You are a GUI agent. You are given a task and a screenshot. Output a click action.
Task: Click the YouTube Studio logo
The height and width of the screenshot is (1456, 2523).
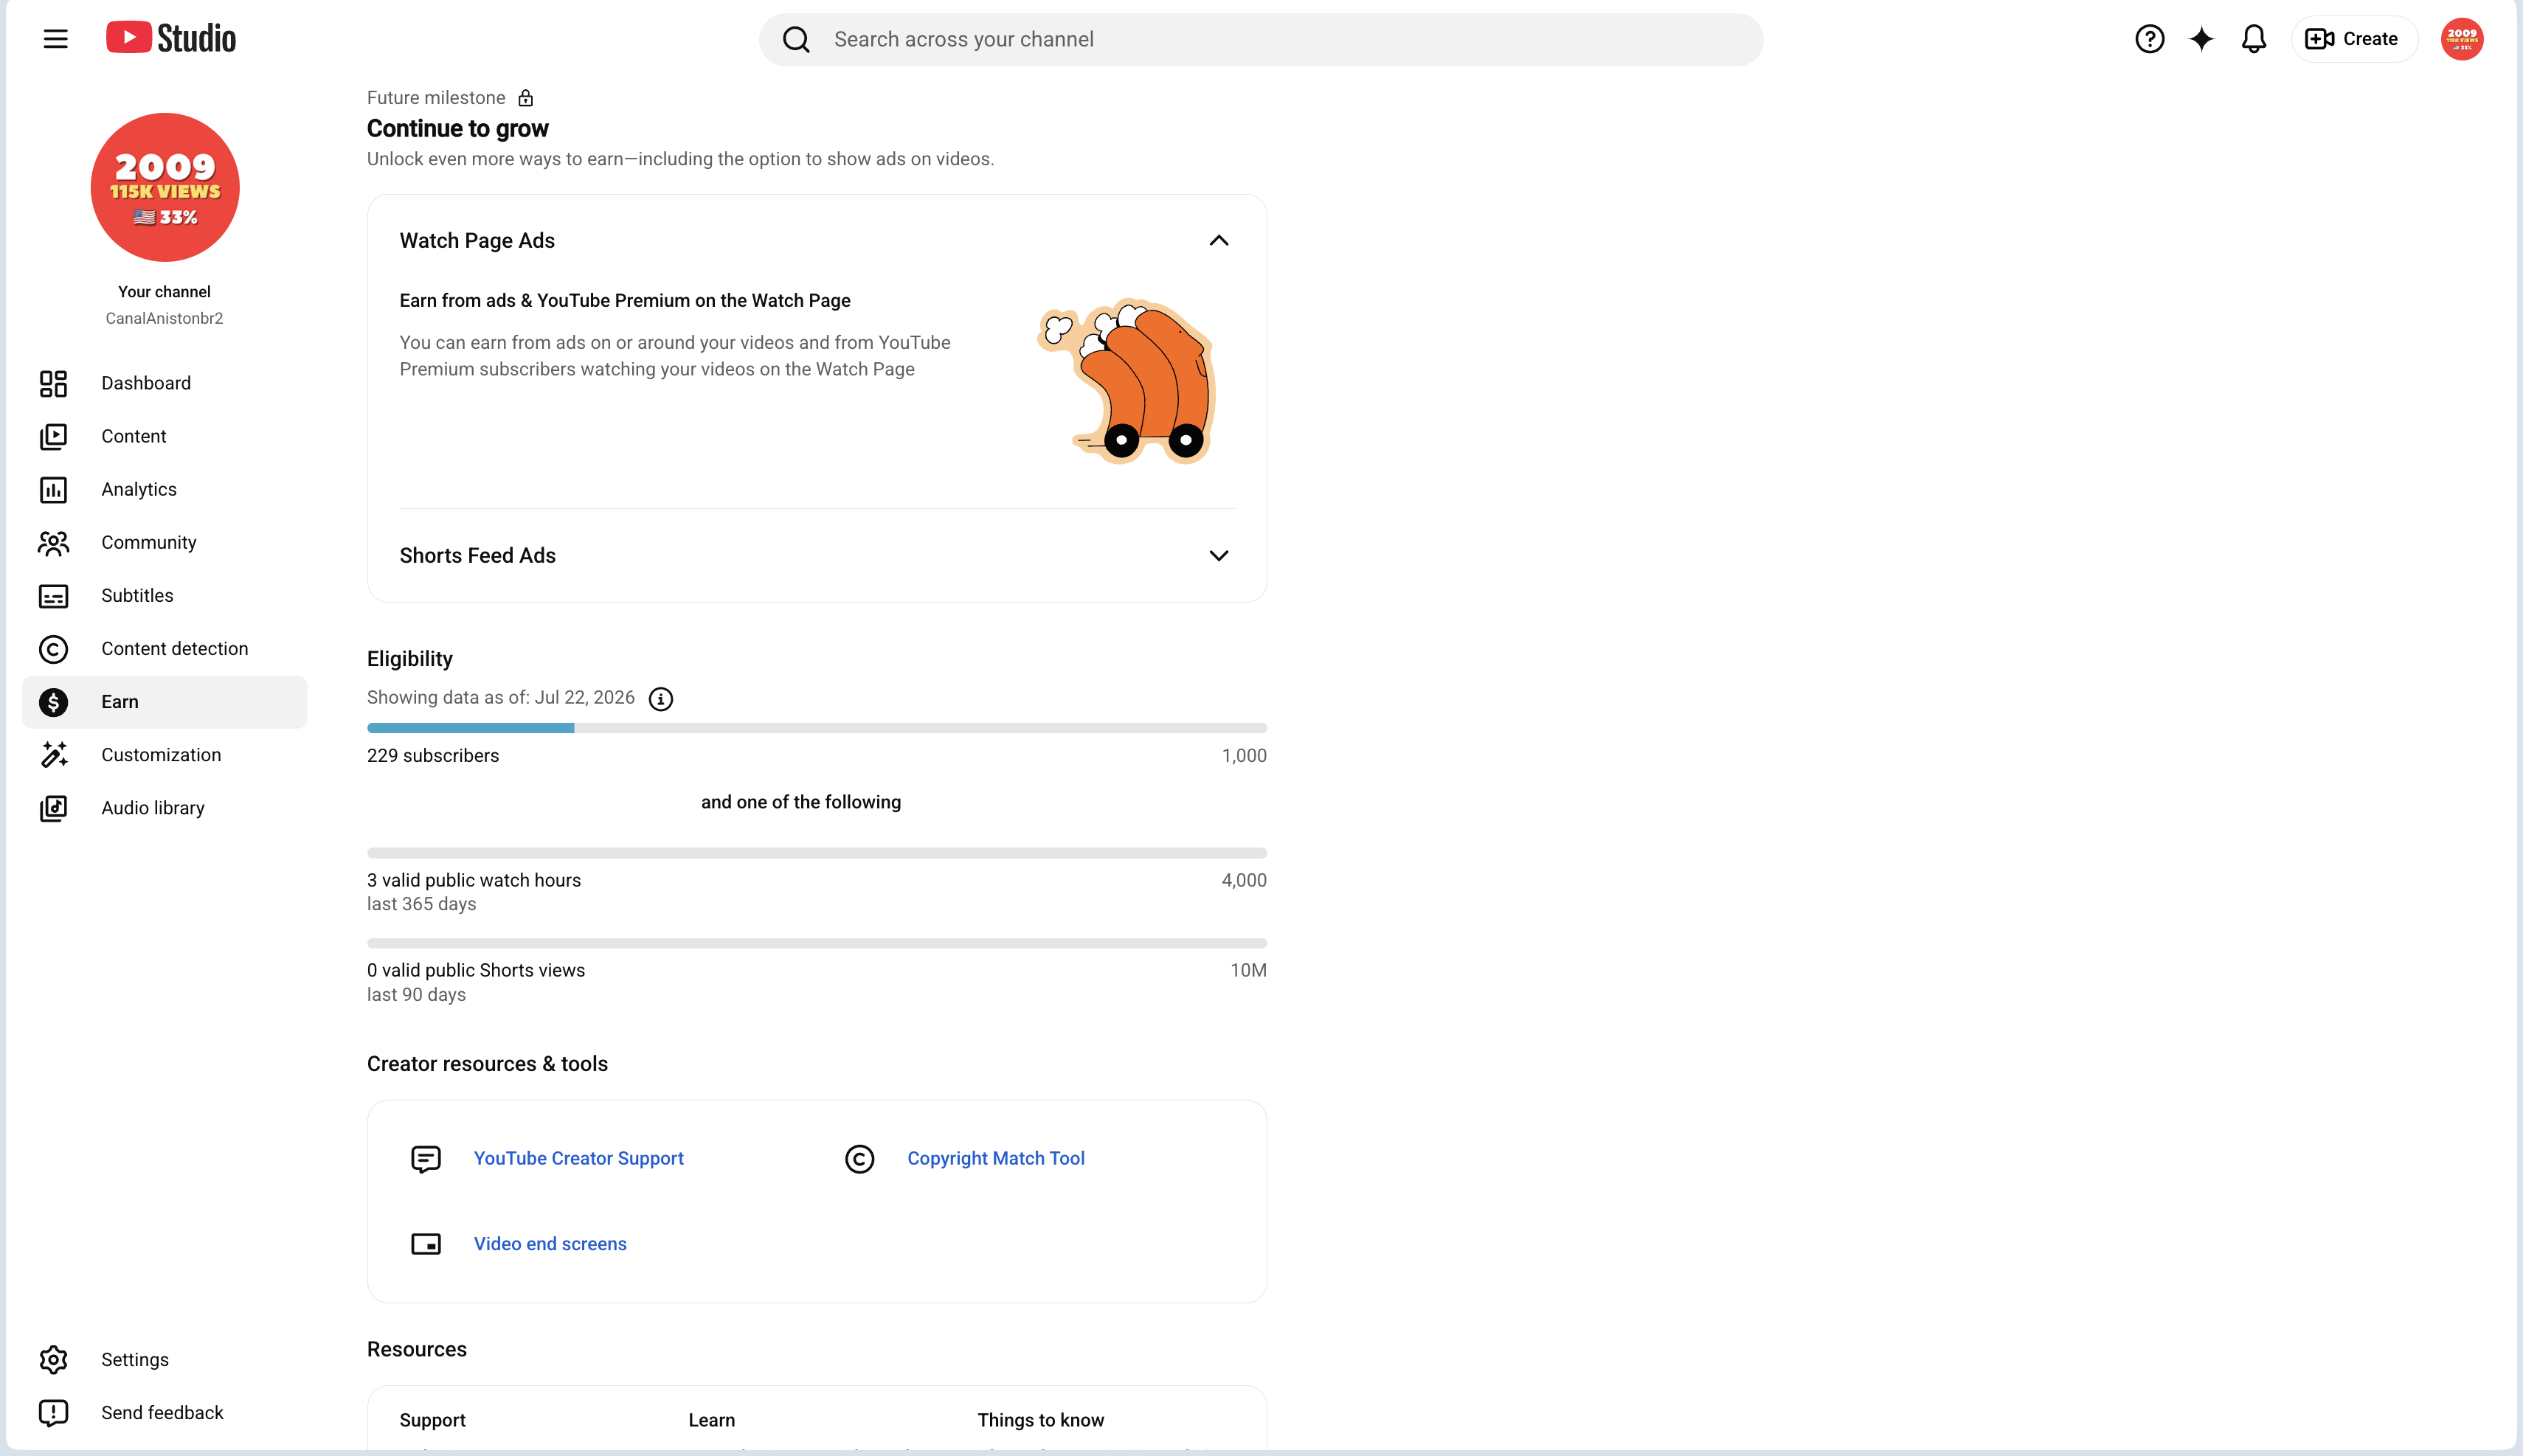[x=171, y=38]
